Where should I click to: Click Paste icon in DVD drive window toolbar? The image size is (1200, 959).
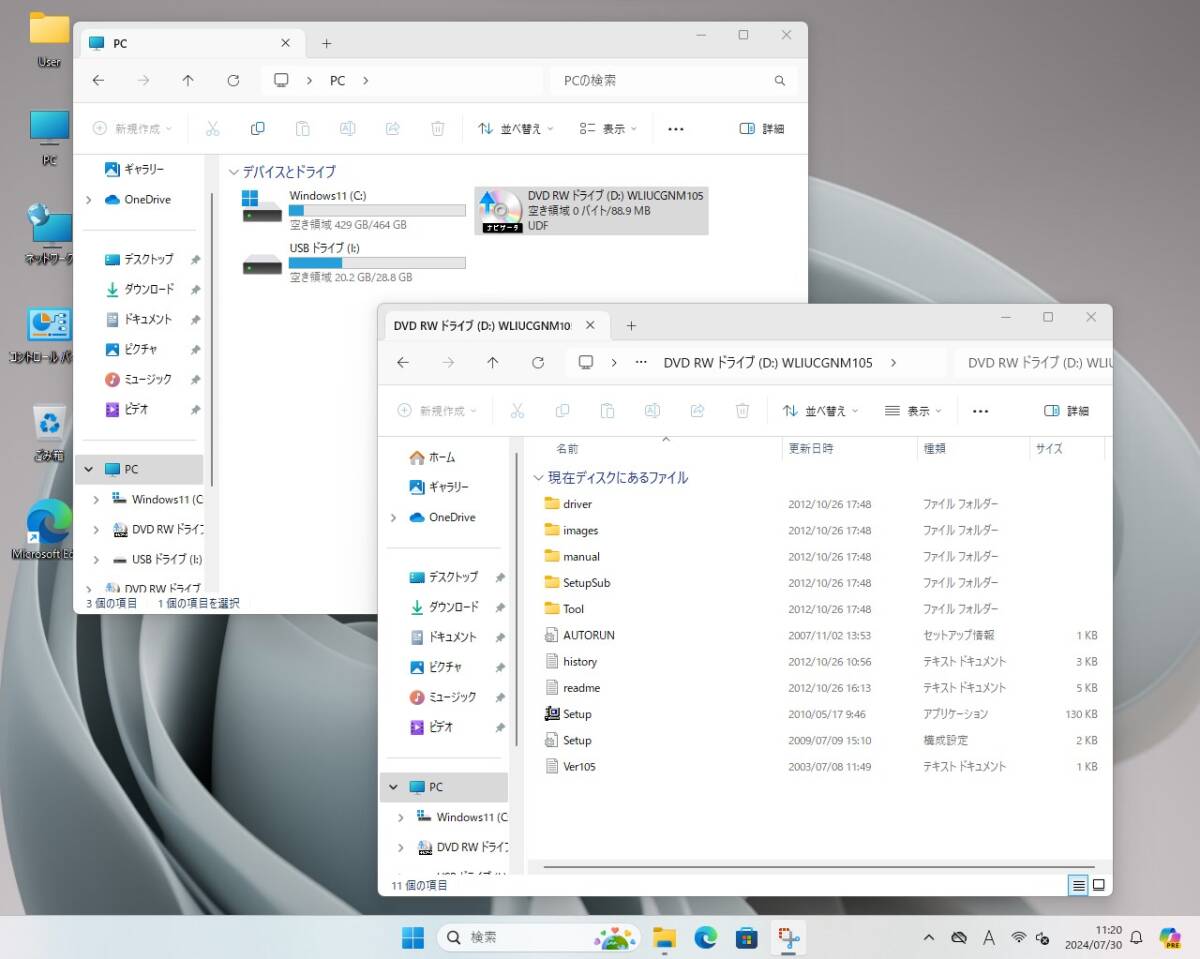pyautogui.click(x=607, y=411)
